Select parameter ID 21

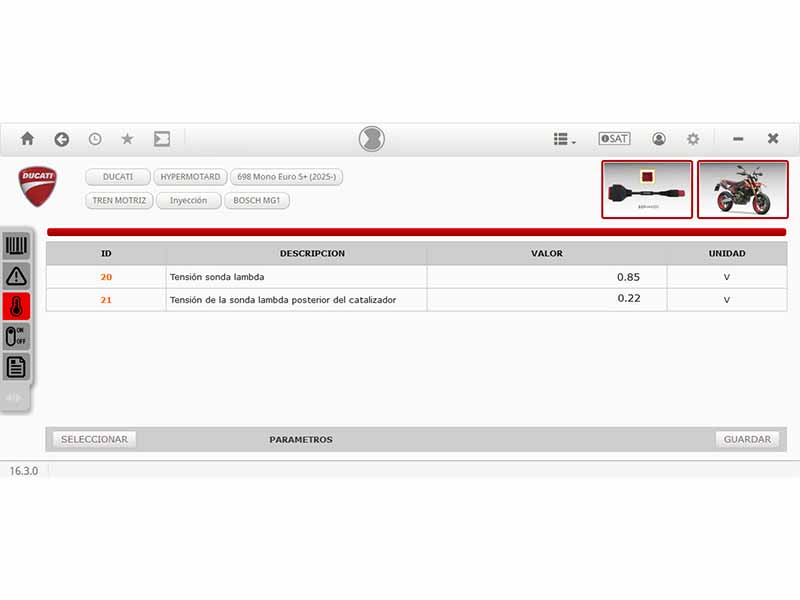click(x=106, y=300)
